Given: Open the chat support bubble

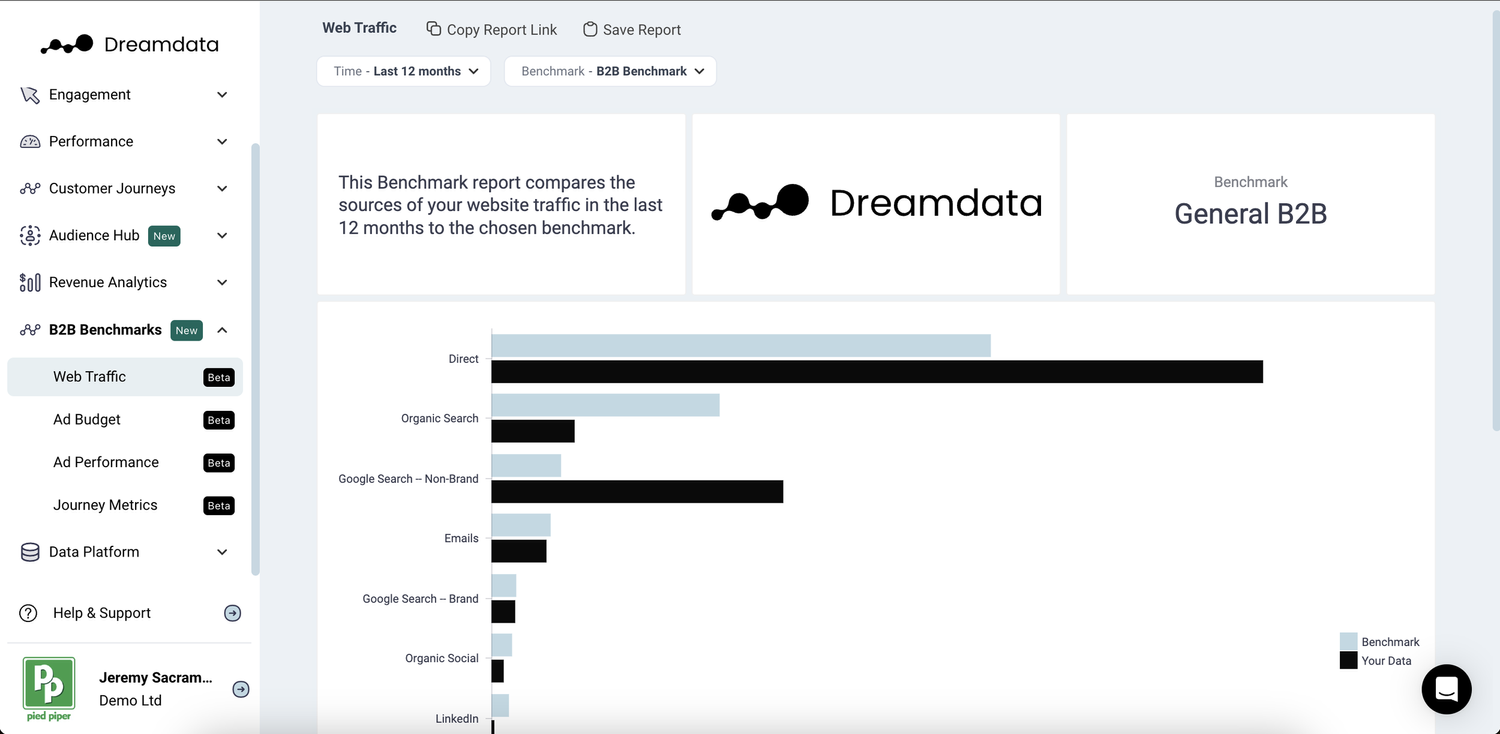Looking at the screenshot, I should pos(1446,689).
